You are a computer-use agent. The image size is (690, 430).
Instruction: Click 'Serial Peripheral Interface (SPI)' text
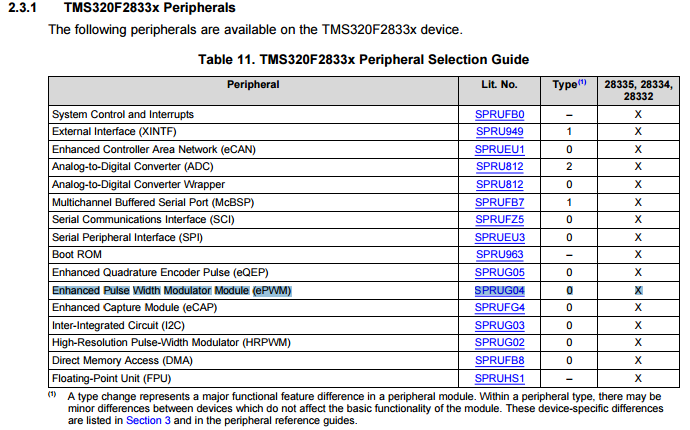click(127, 238)
